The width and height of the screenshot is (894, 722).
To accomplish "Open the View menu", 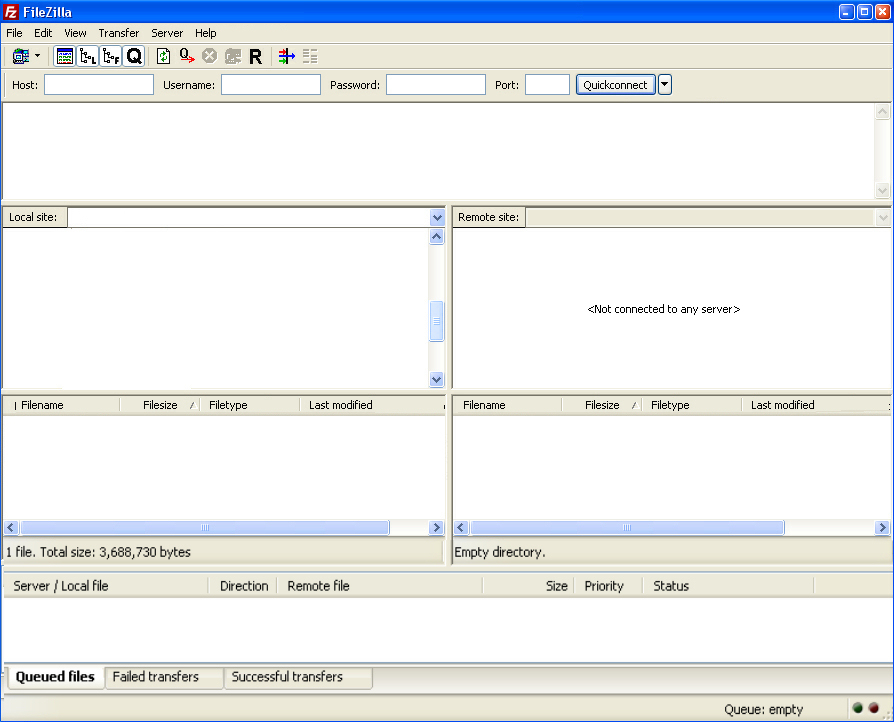I will pos(75,33).
